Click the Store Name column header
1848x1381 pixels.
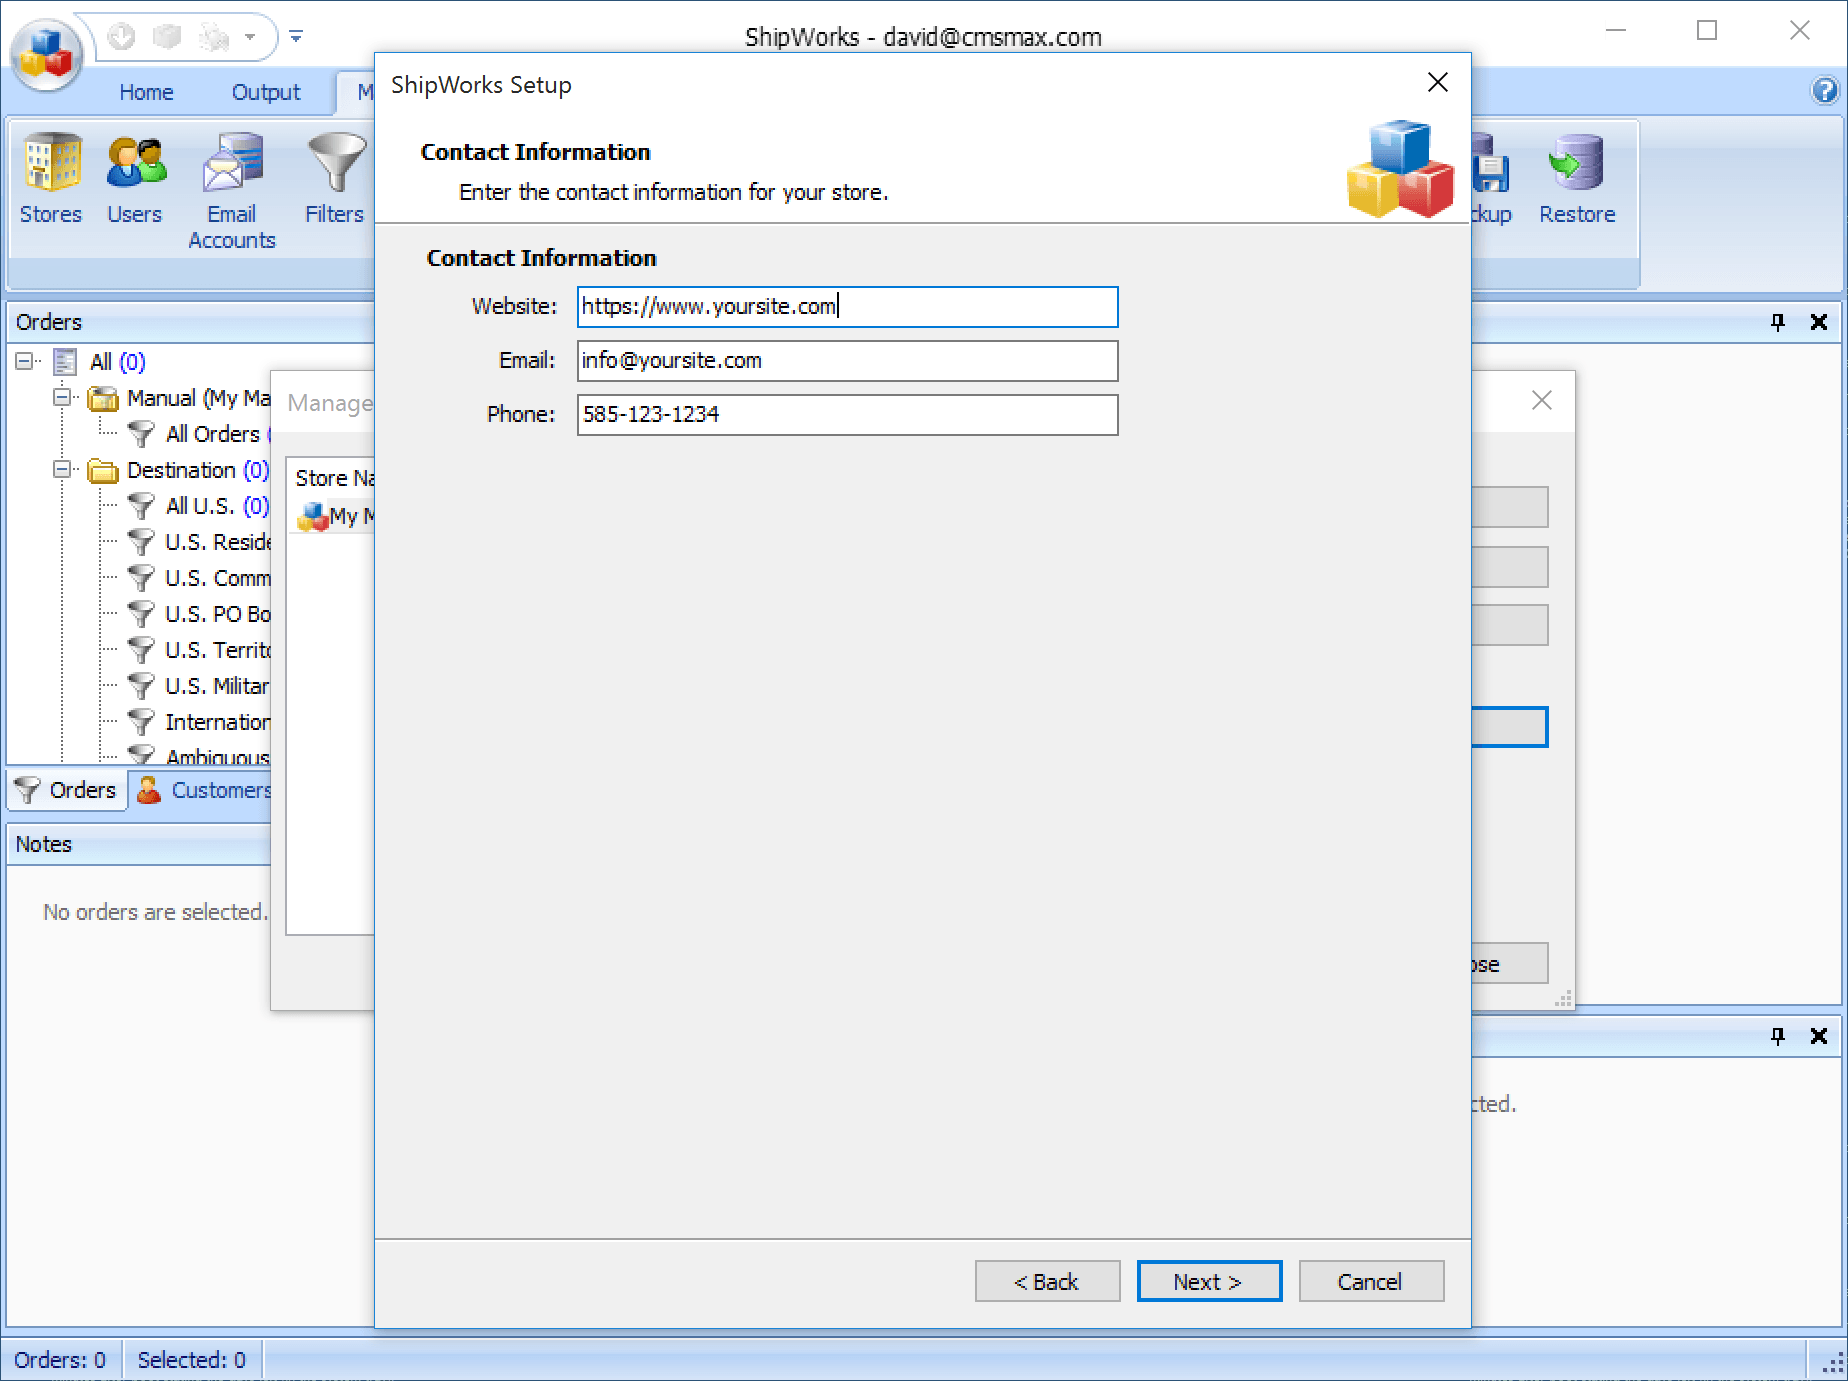pyautogui.click(x=334, y=478)
